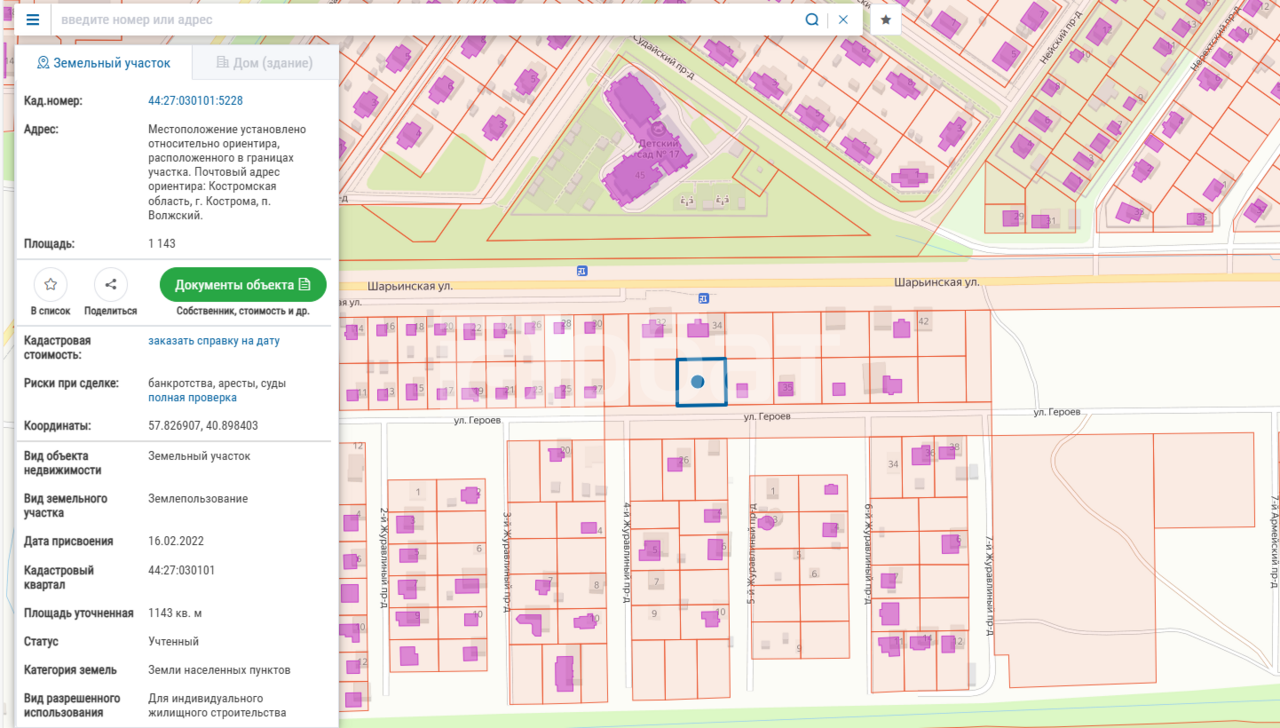Open cadastral number 44:27:030101:5228 link
1280x728 pixels.
pos(195,101)
